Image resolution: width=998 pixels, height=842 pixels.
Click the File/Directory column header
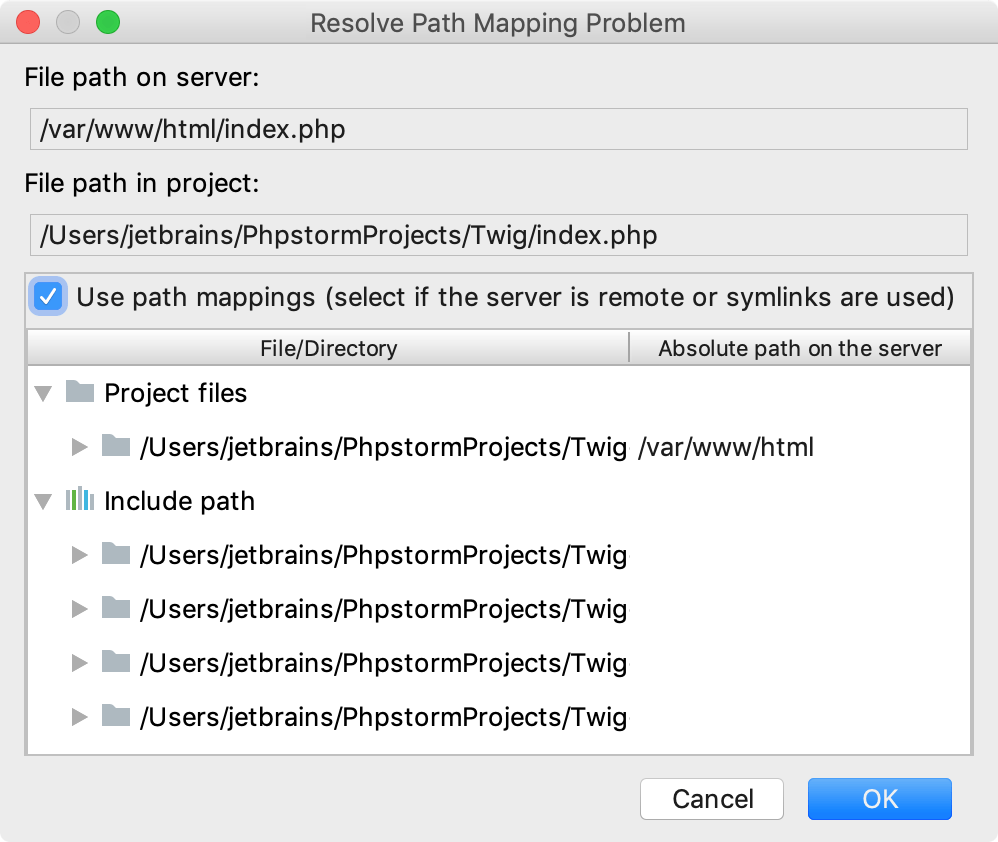(x=327, y=348)
